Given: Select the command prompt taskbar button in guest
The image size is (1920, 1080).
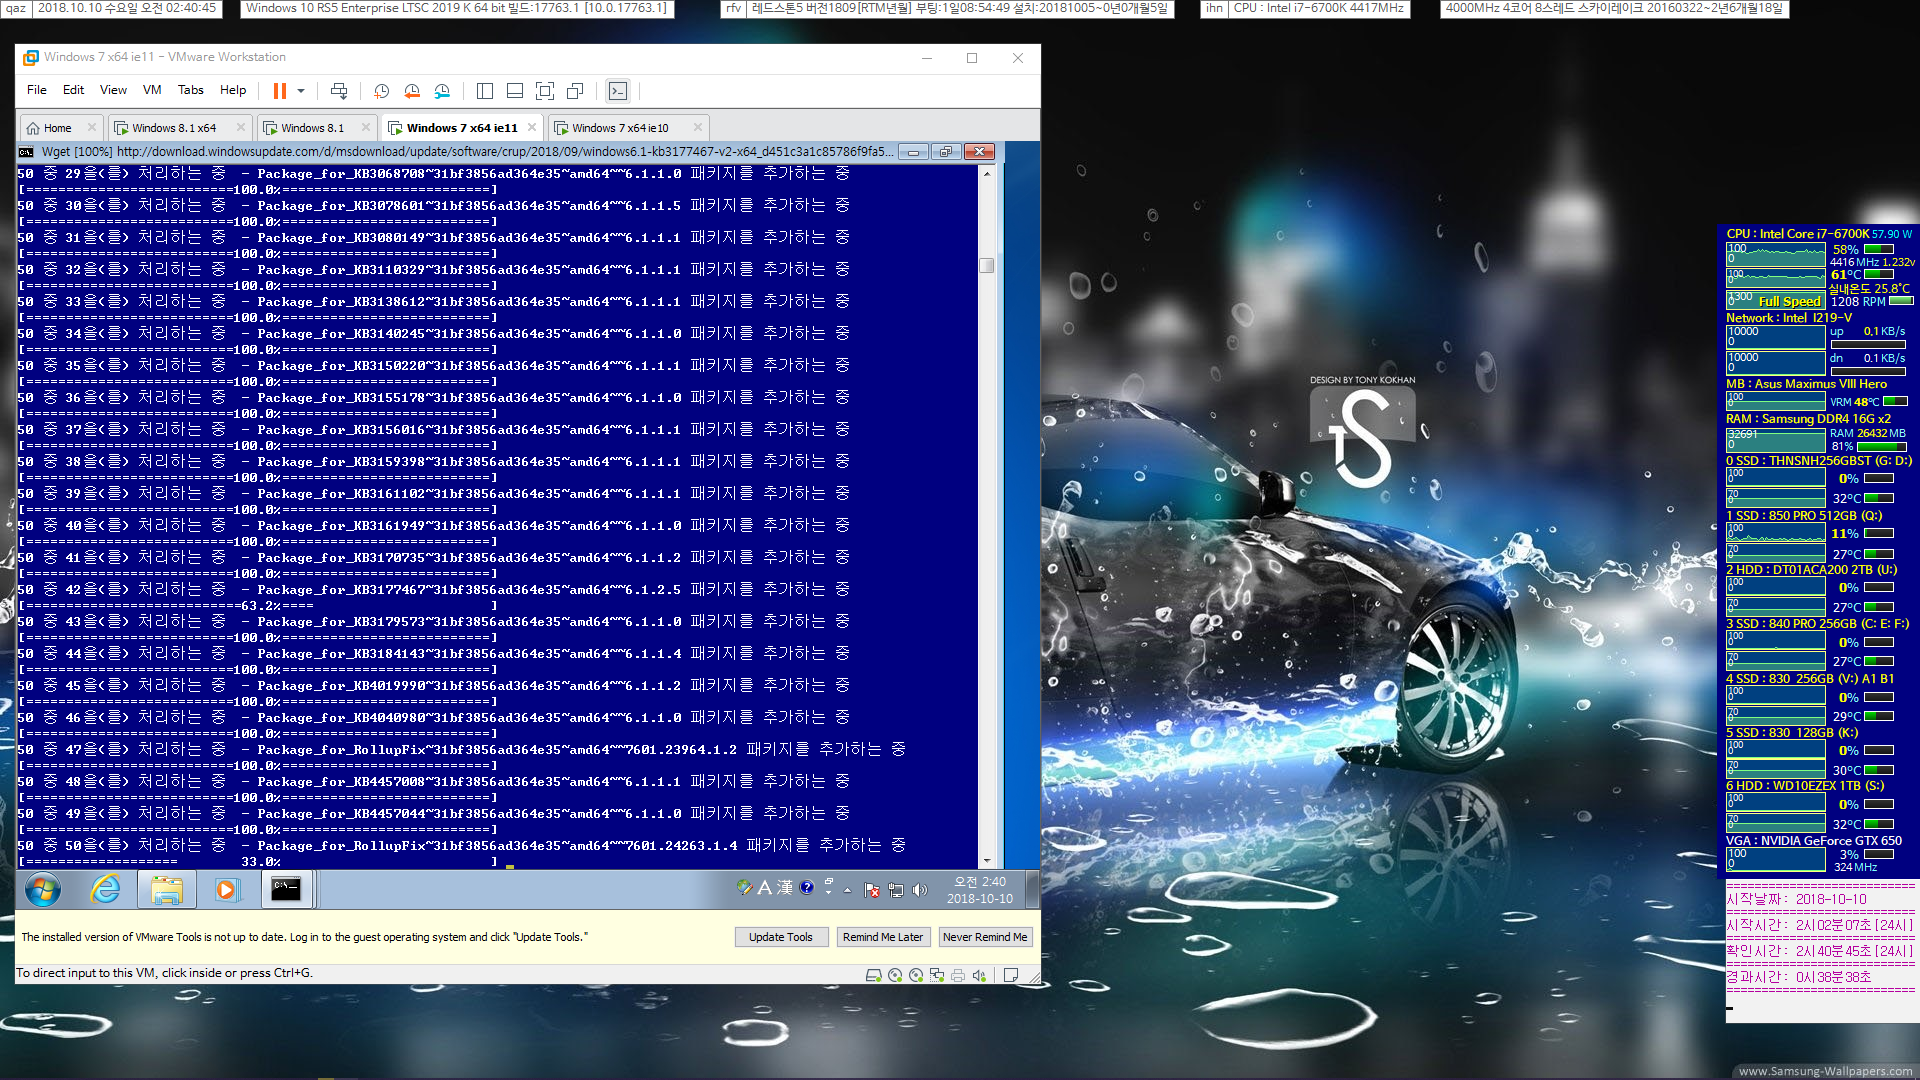Looking at the screenshot, I should pos(286,889).
